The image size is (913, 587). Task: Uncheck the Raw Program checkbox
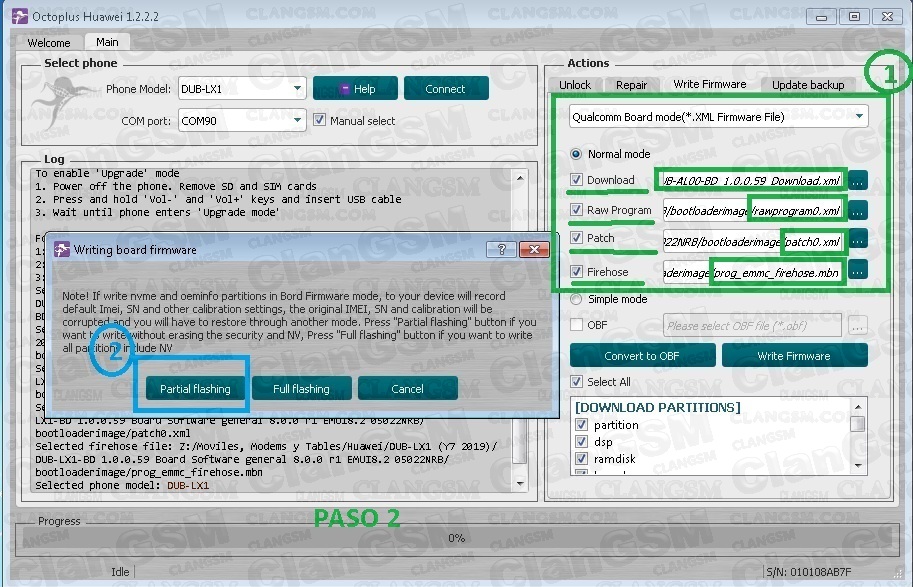coord(576,210)
